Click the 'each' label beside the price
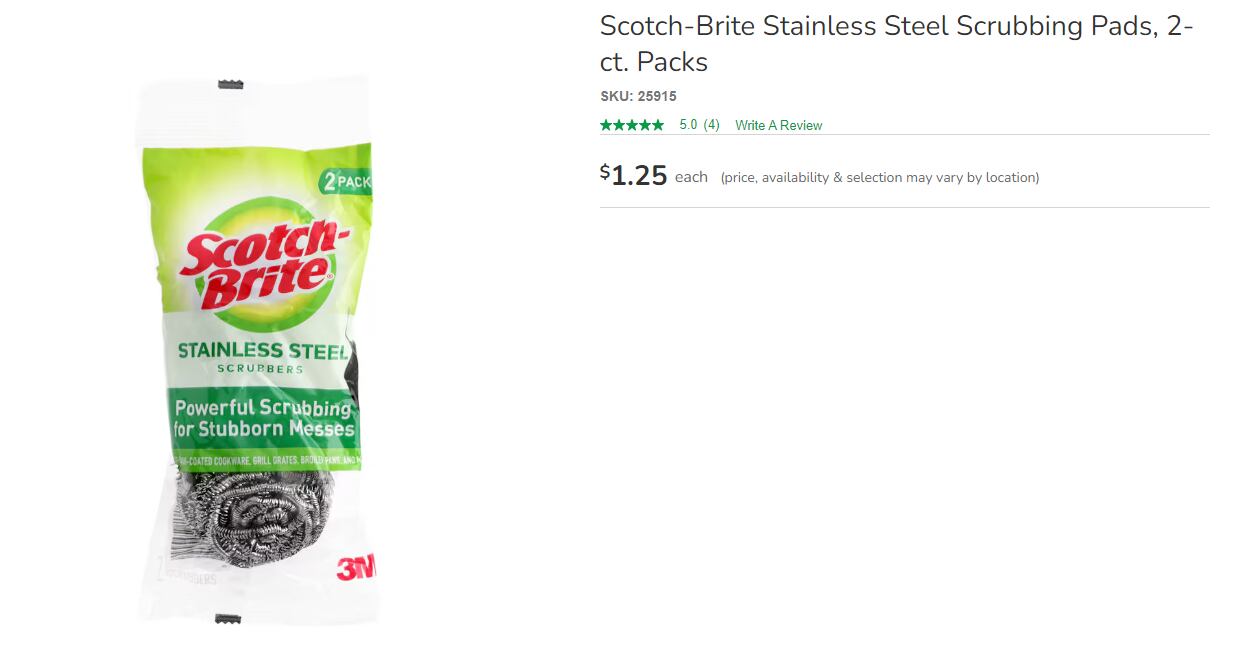 pyautogui.click(x=690, y=177)
